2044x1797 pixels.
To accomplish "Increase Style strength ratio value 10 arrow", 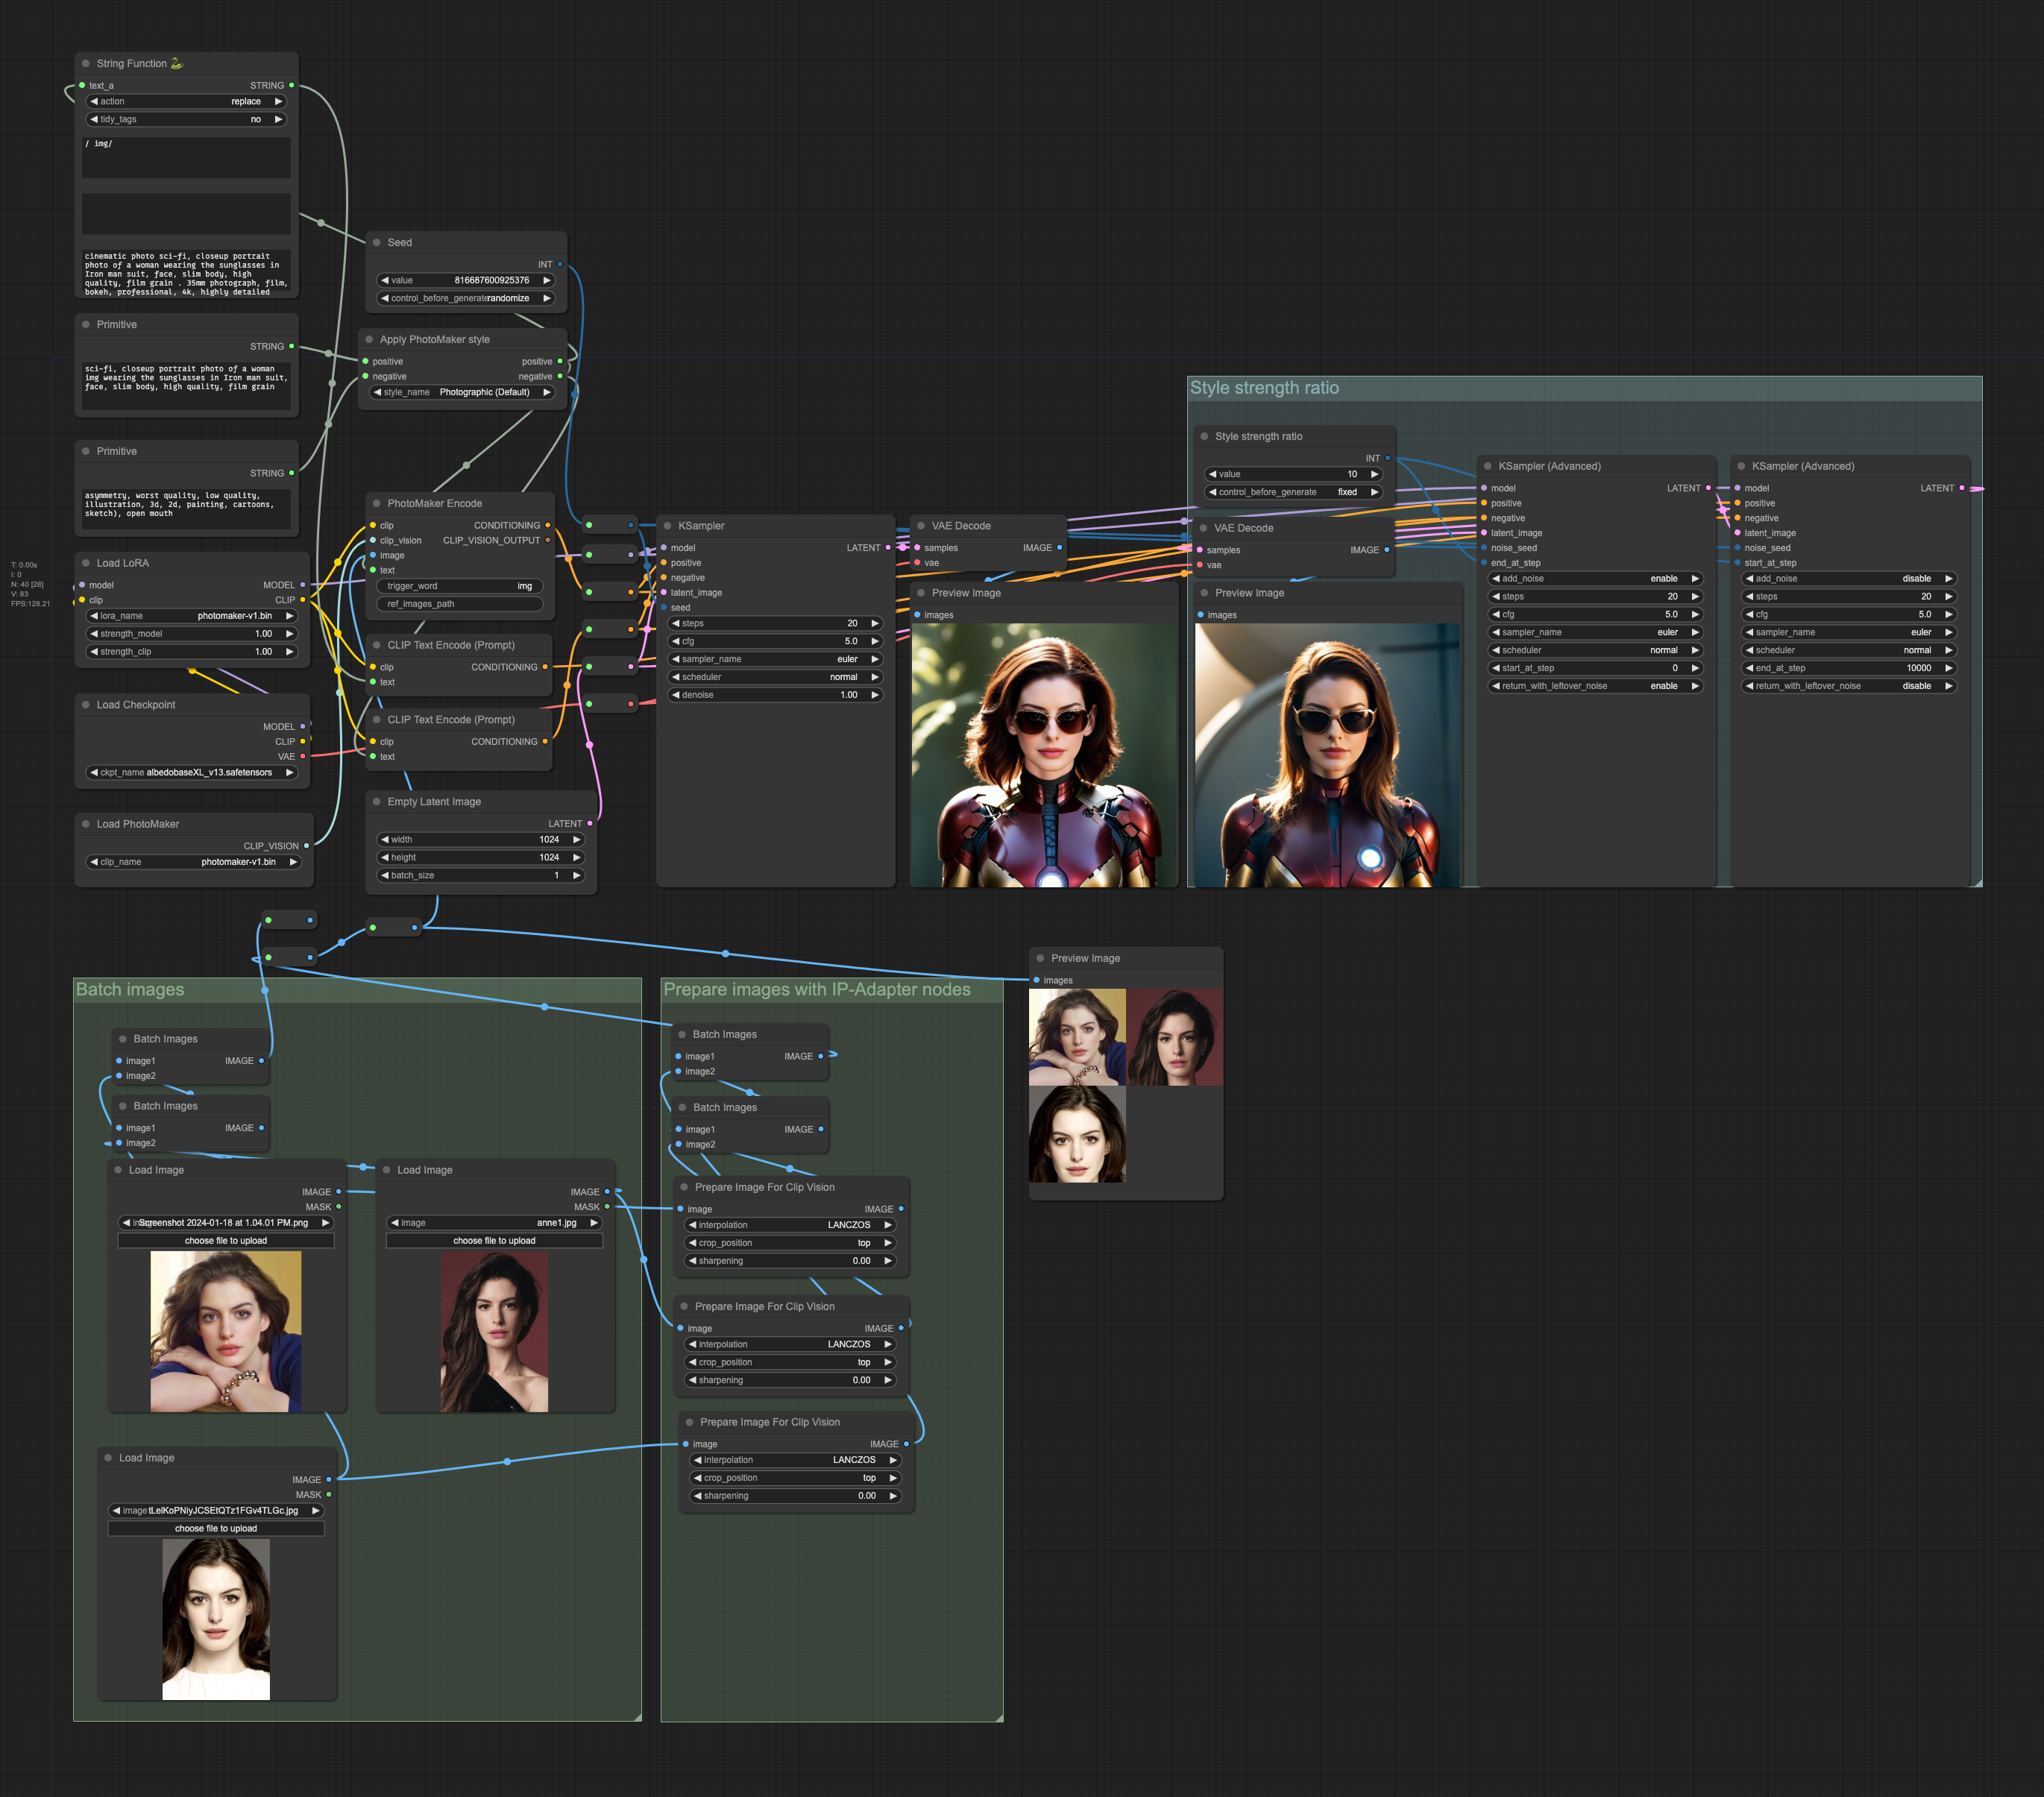I will (1374, 474).
